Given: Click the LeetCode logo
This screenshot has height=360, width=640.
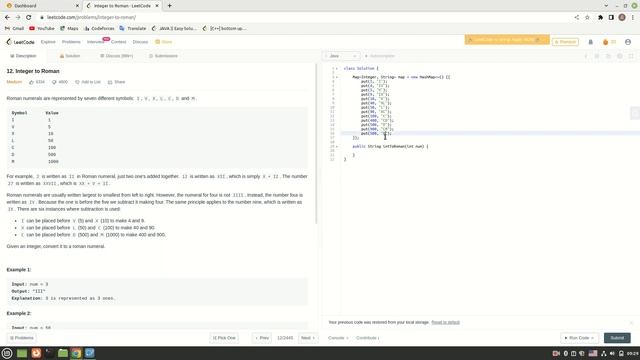Looking at the screenshot, I should click(20, 42).
